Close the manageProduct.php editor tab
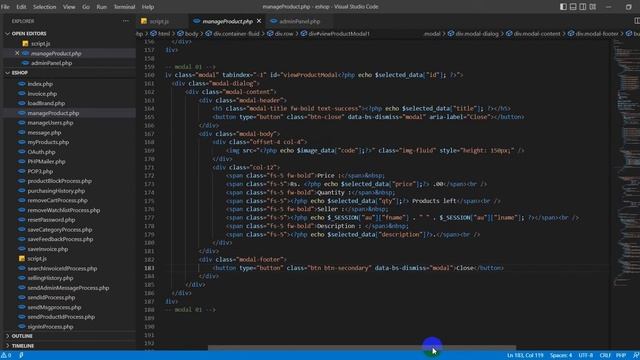This screenshot has width=640, height=360. [259, 21]
